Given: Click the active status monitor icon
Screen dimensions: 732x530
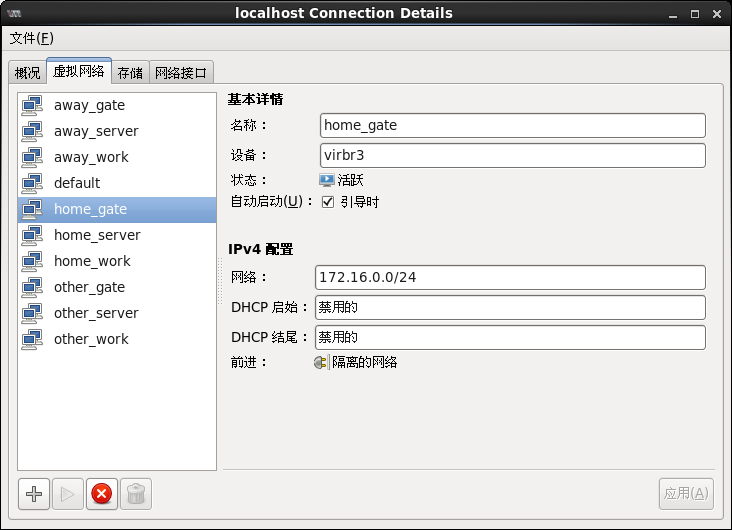Looking at the screenshot, I should click(x=326, y=180).
